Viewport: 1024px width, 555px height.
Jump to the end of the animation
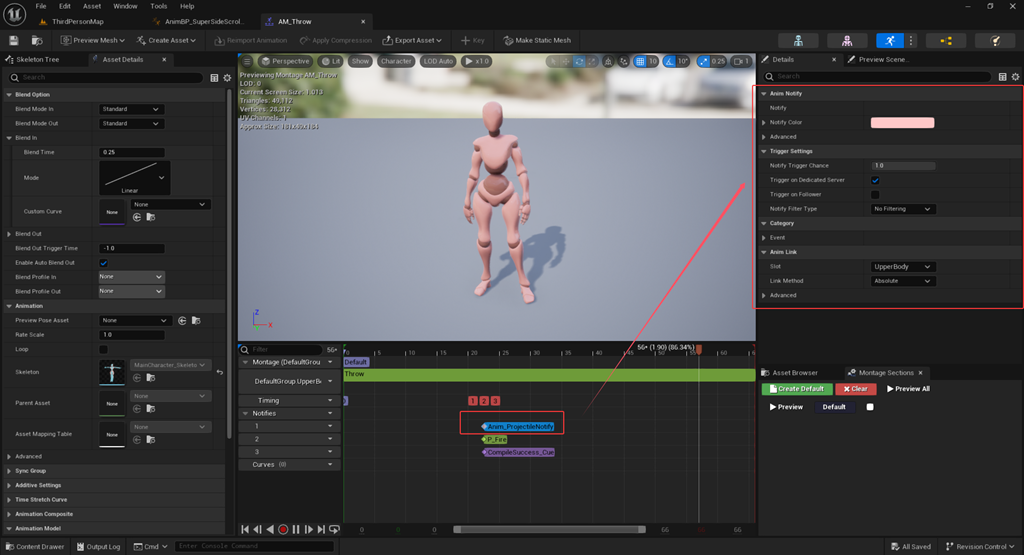[x=321, y=530]
